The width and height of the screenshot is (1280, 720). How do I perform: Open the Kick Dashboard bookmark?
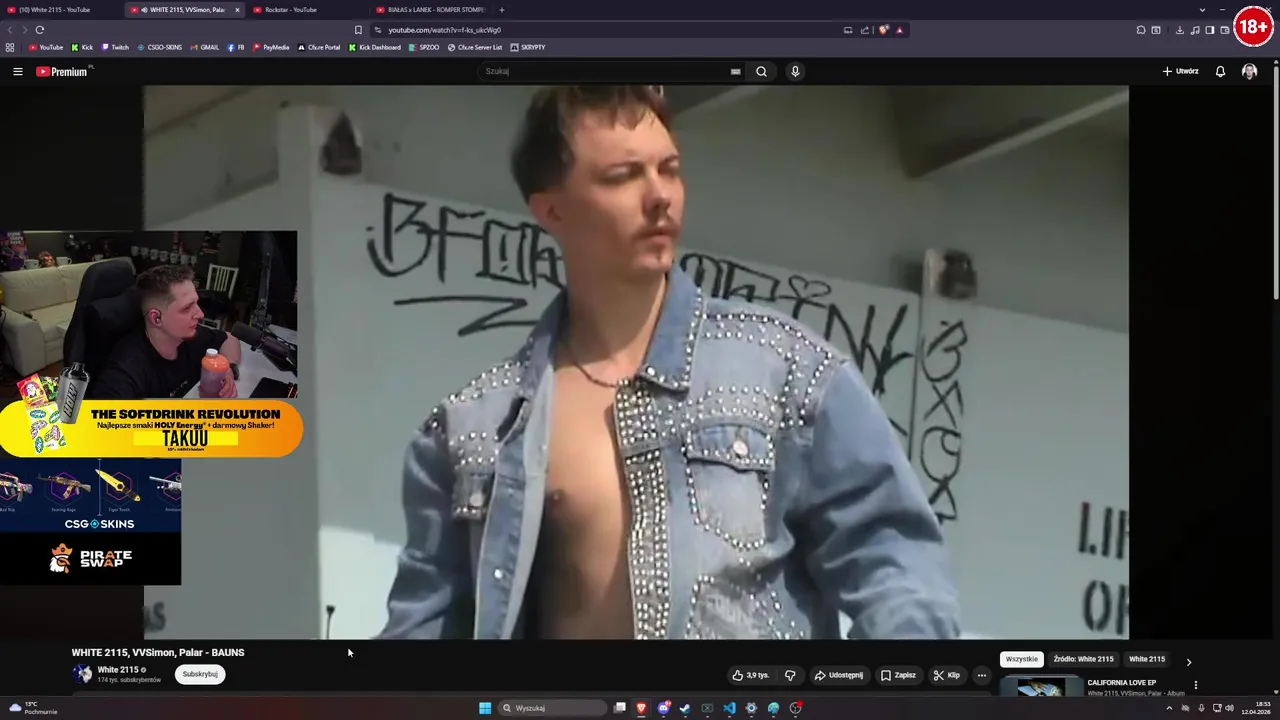[x=375, y=47]
